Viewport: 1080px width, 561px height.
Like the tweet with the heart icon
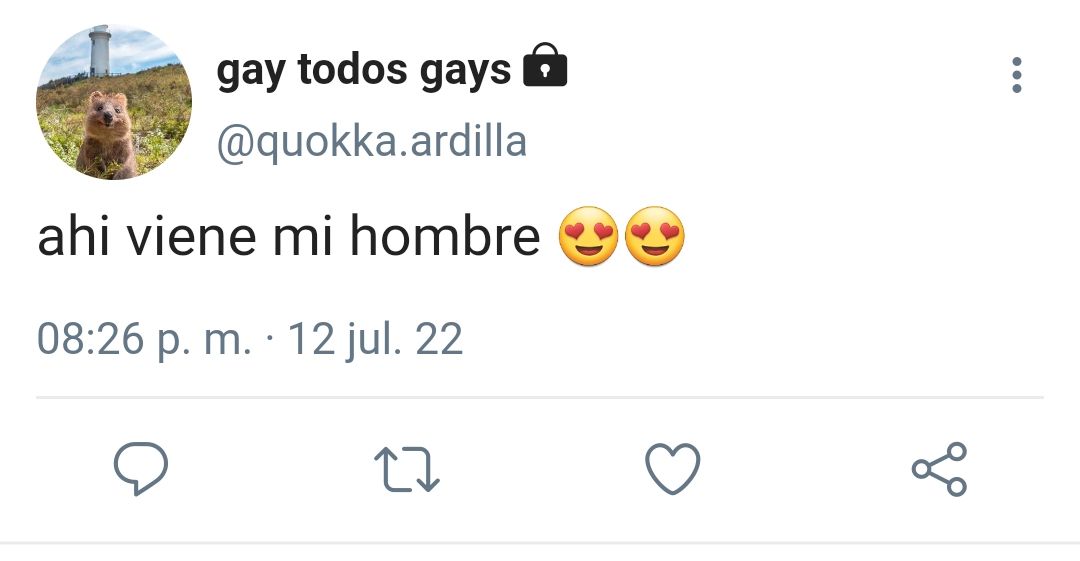[672, 469]
